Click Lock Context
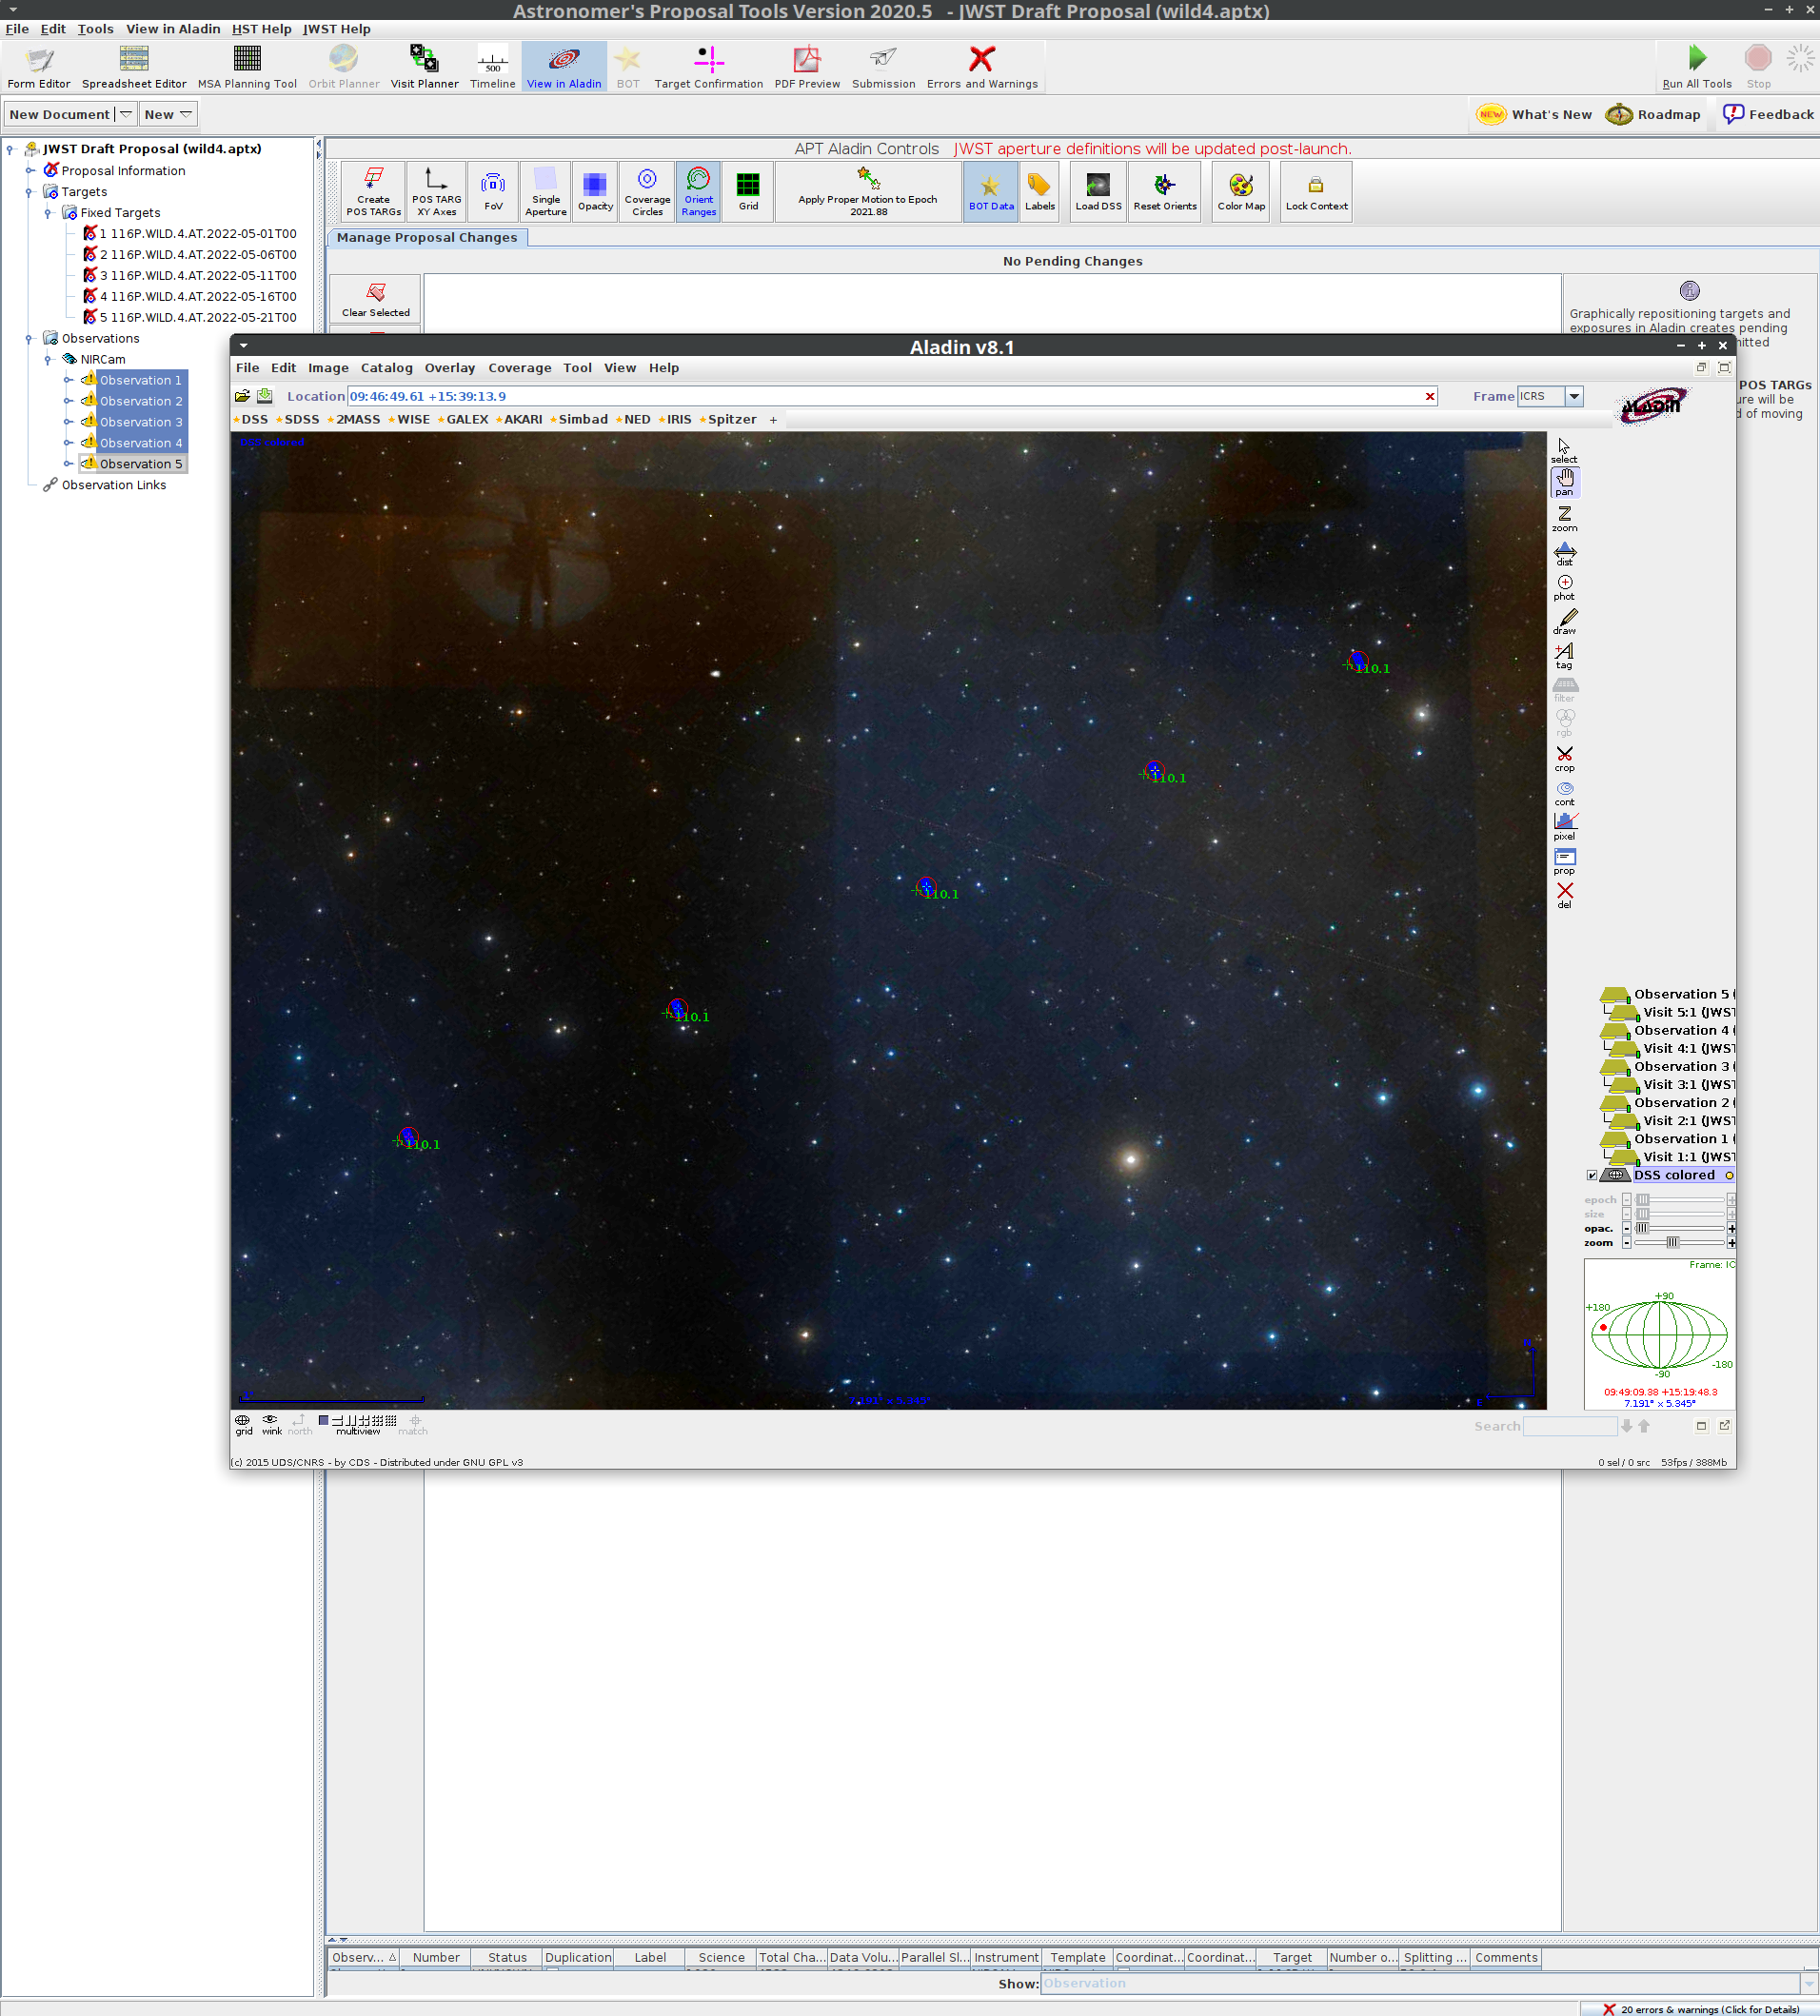 pos(1316,191)
